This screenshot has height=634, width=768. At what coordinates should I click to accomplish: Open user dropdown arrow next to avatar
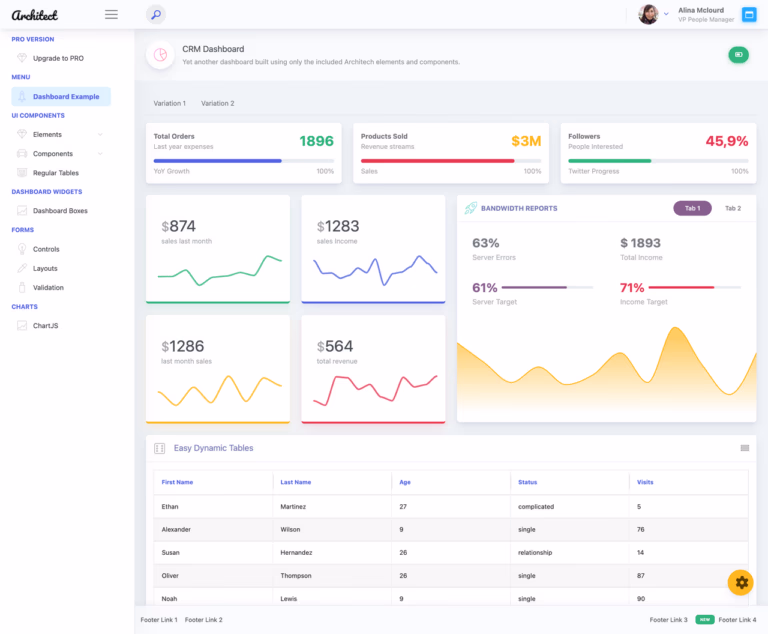[666, 14]
